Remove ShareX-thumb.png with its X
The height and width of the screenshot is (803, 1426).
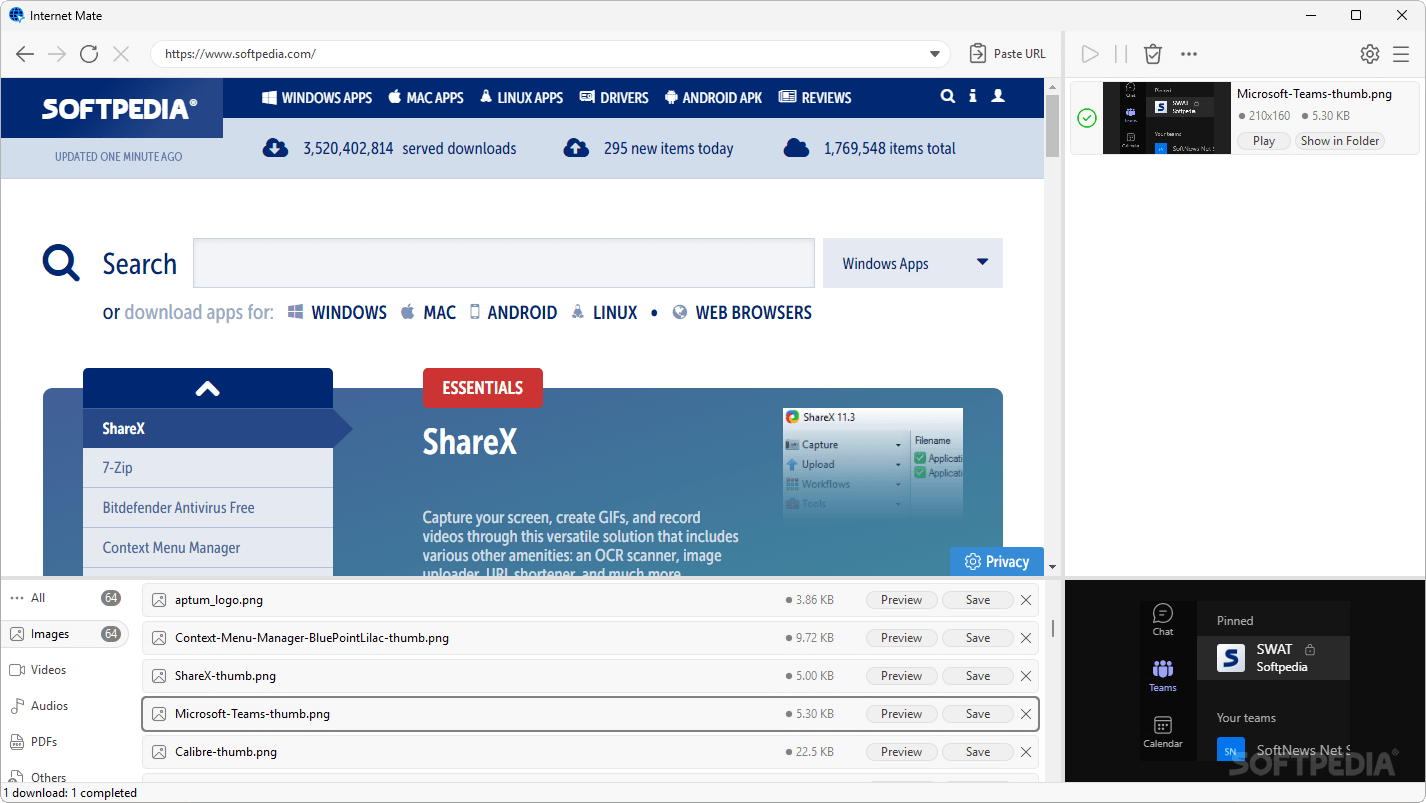coord(1025,676)
